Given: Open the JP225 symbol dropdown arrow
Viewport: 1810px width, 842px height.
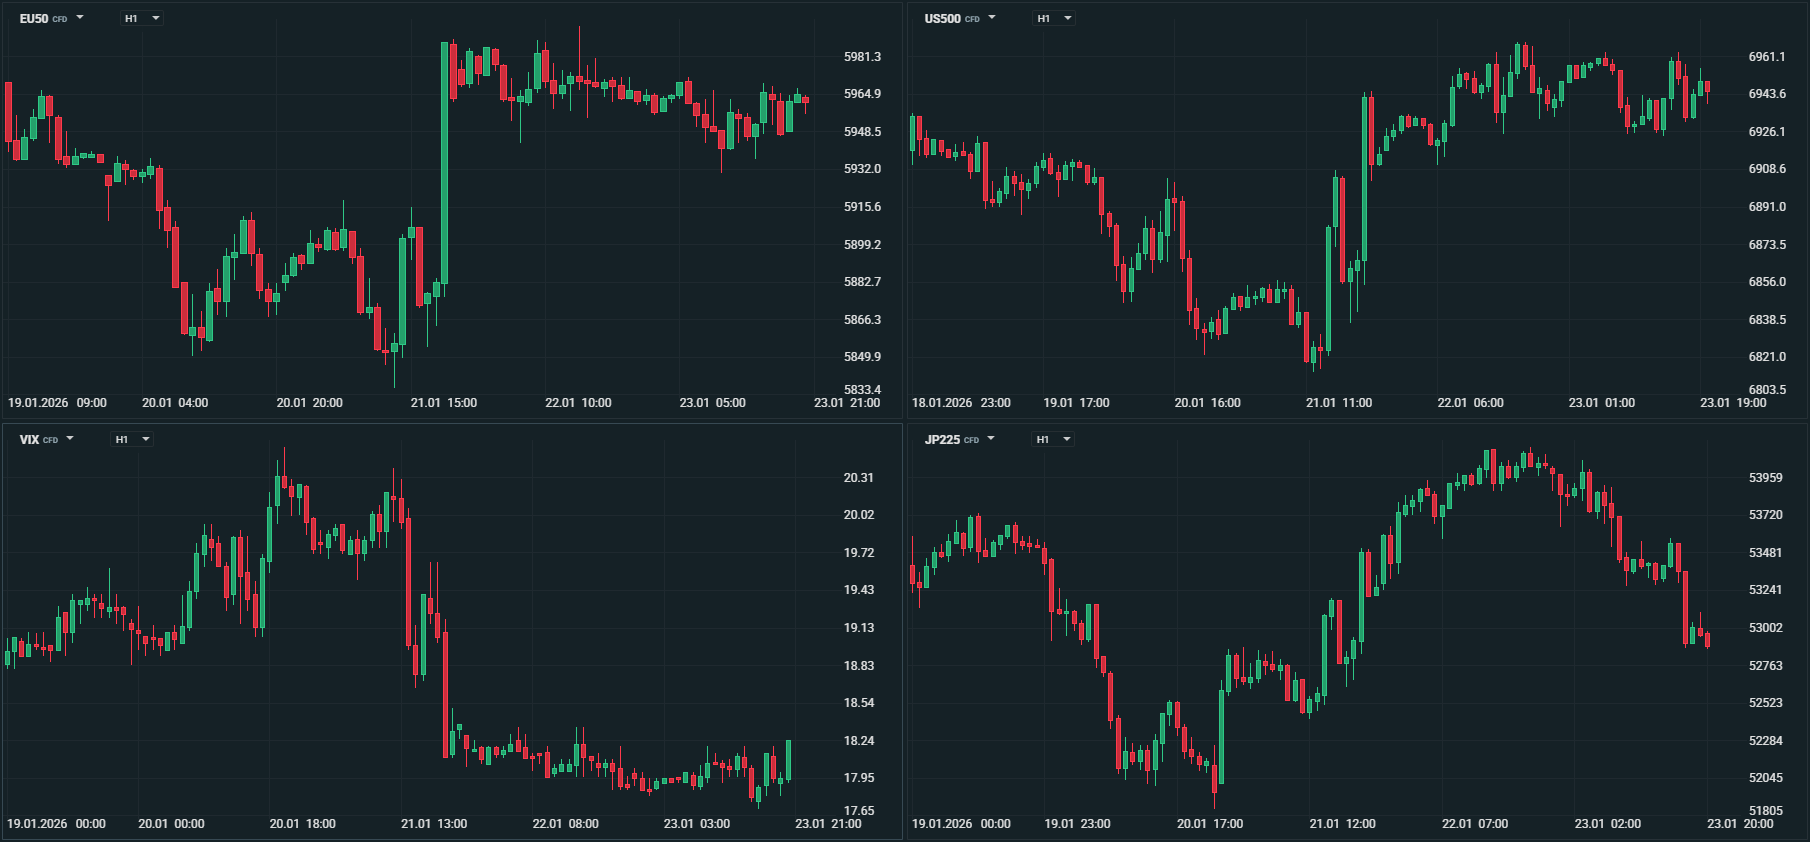Looking at the screenshot, I should [x=991, y=439].
